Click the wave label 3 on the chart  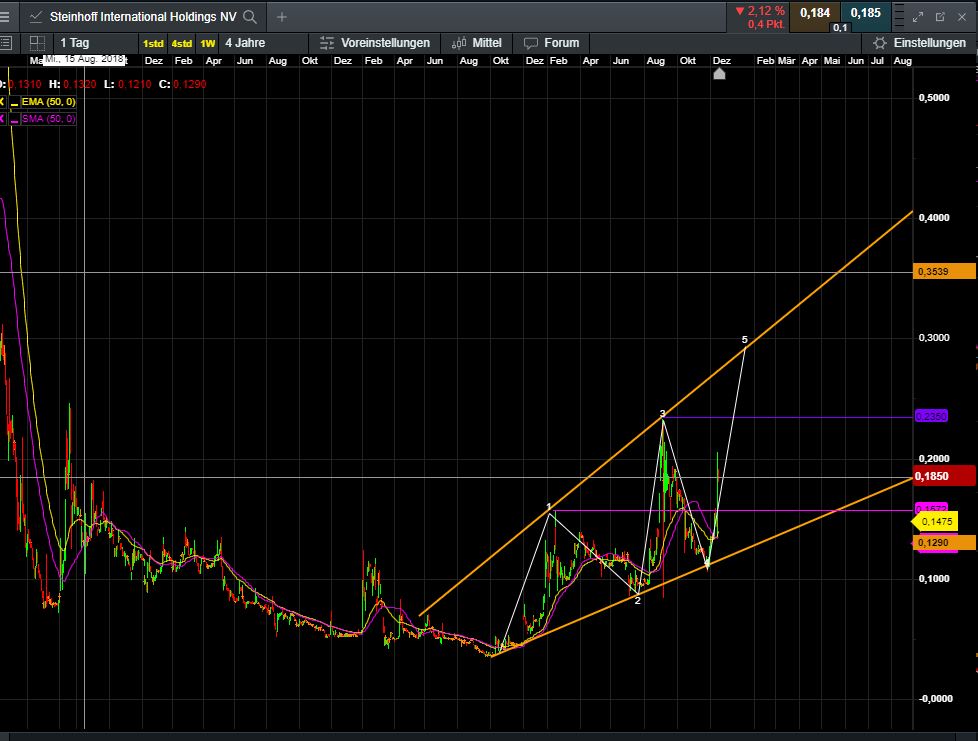[x=662, y=414]
